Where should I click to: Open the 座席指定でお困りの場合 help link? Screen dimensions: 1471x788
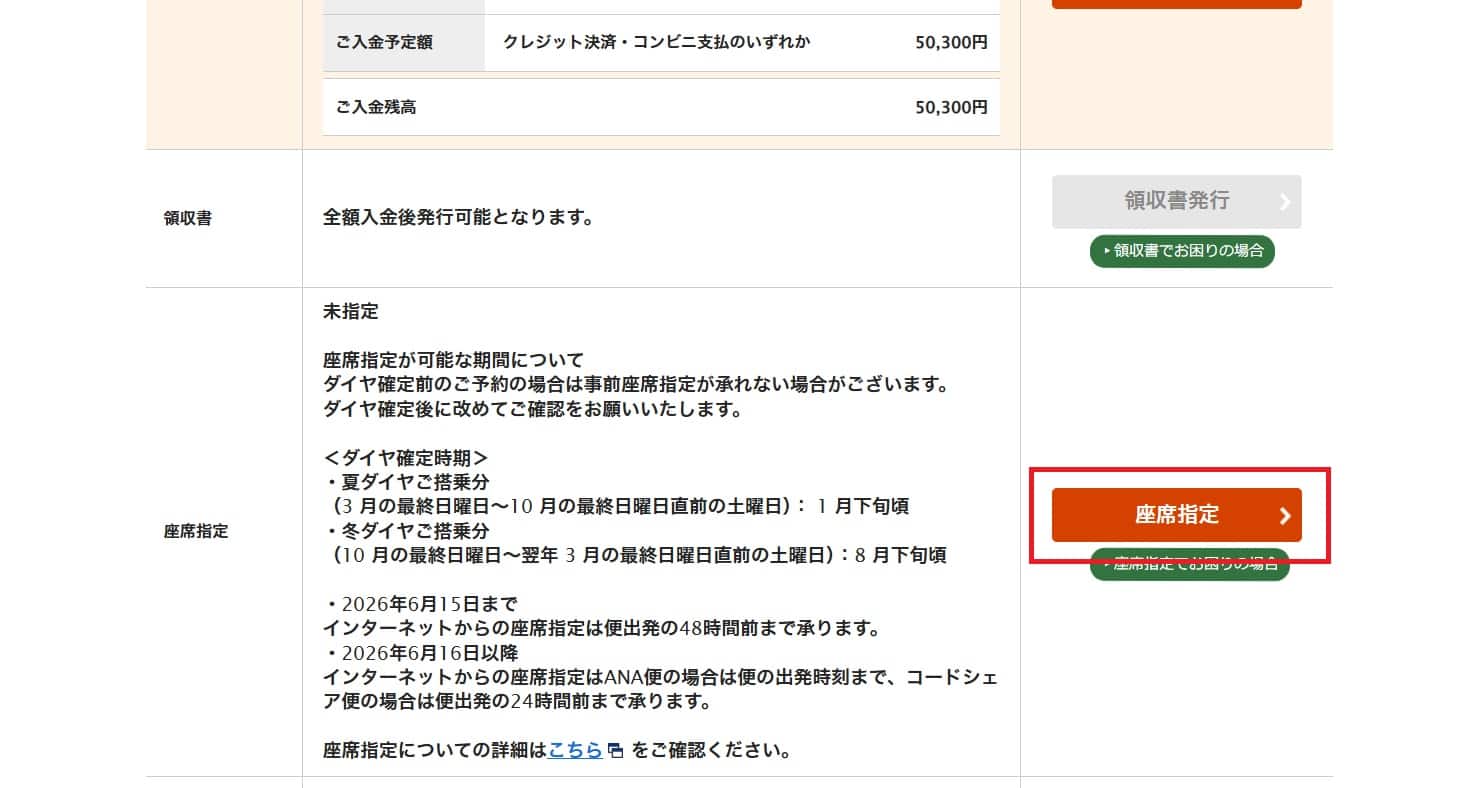(x=1190, y=565)
